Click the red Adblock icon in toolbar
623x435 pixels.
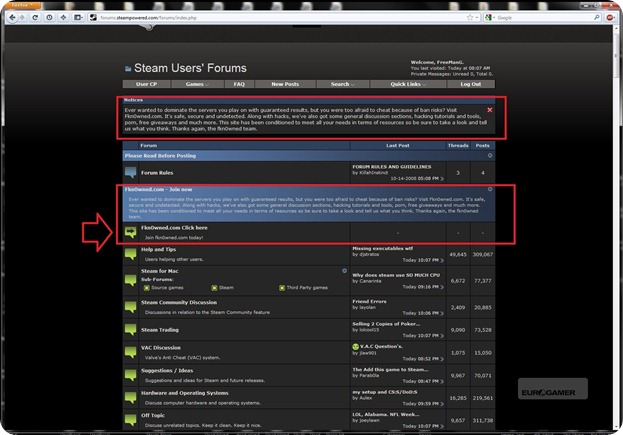(610, 17)
